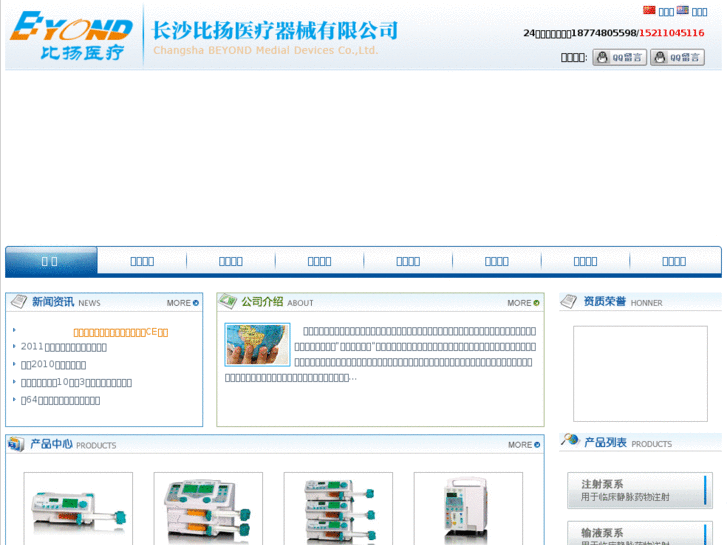Click the product center PRODUCTS folder icon
The height and width of the screenshot is (545, 727).
16,444
